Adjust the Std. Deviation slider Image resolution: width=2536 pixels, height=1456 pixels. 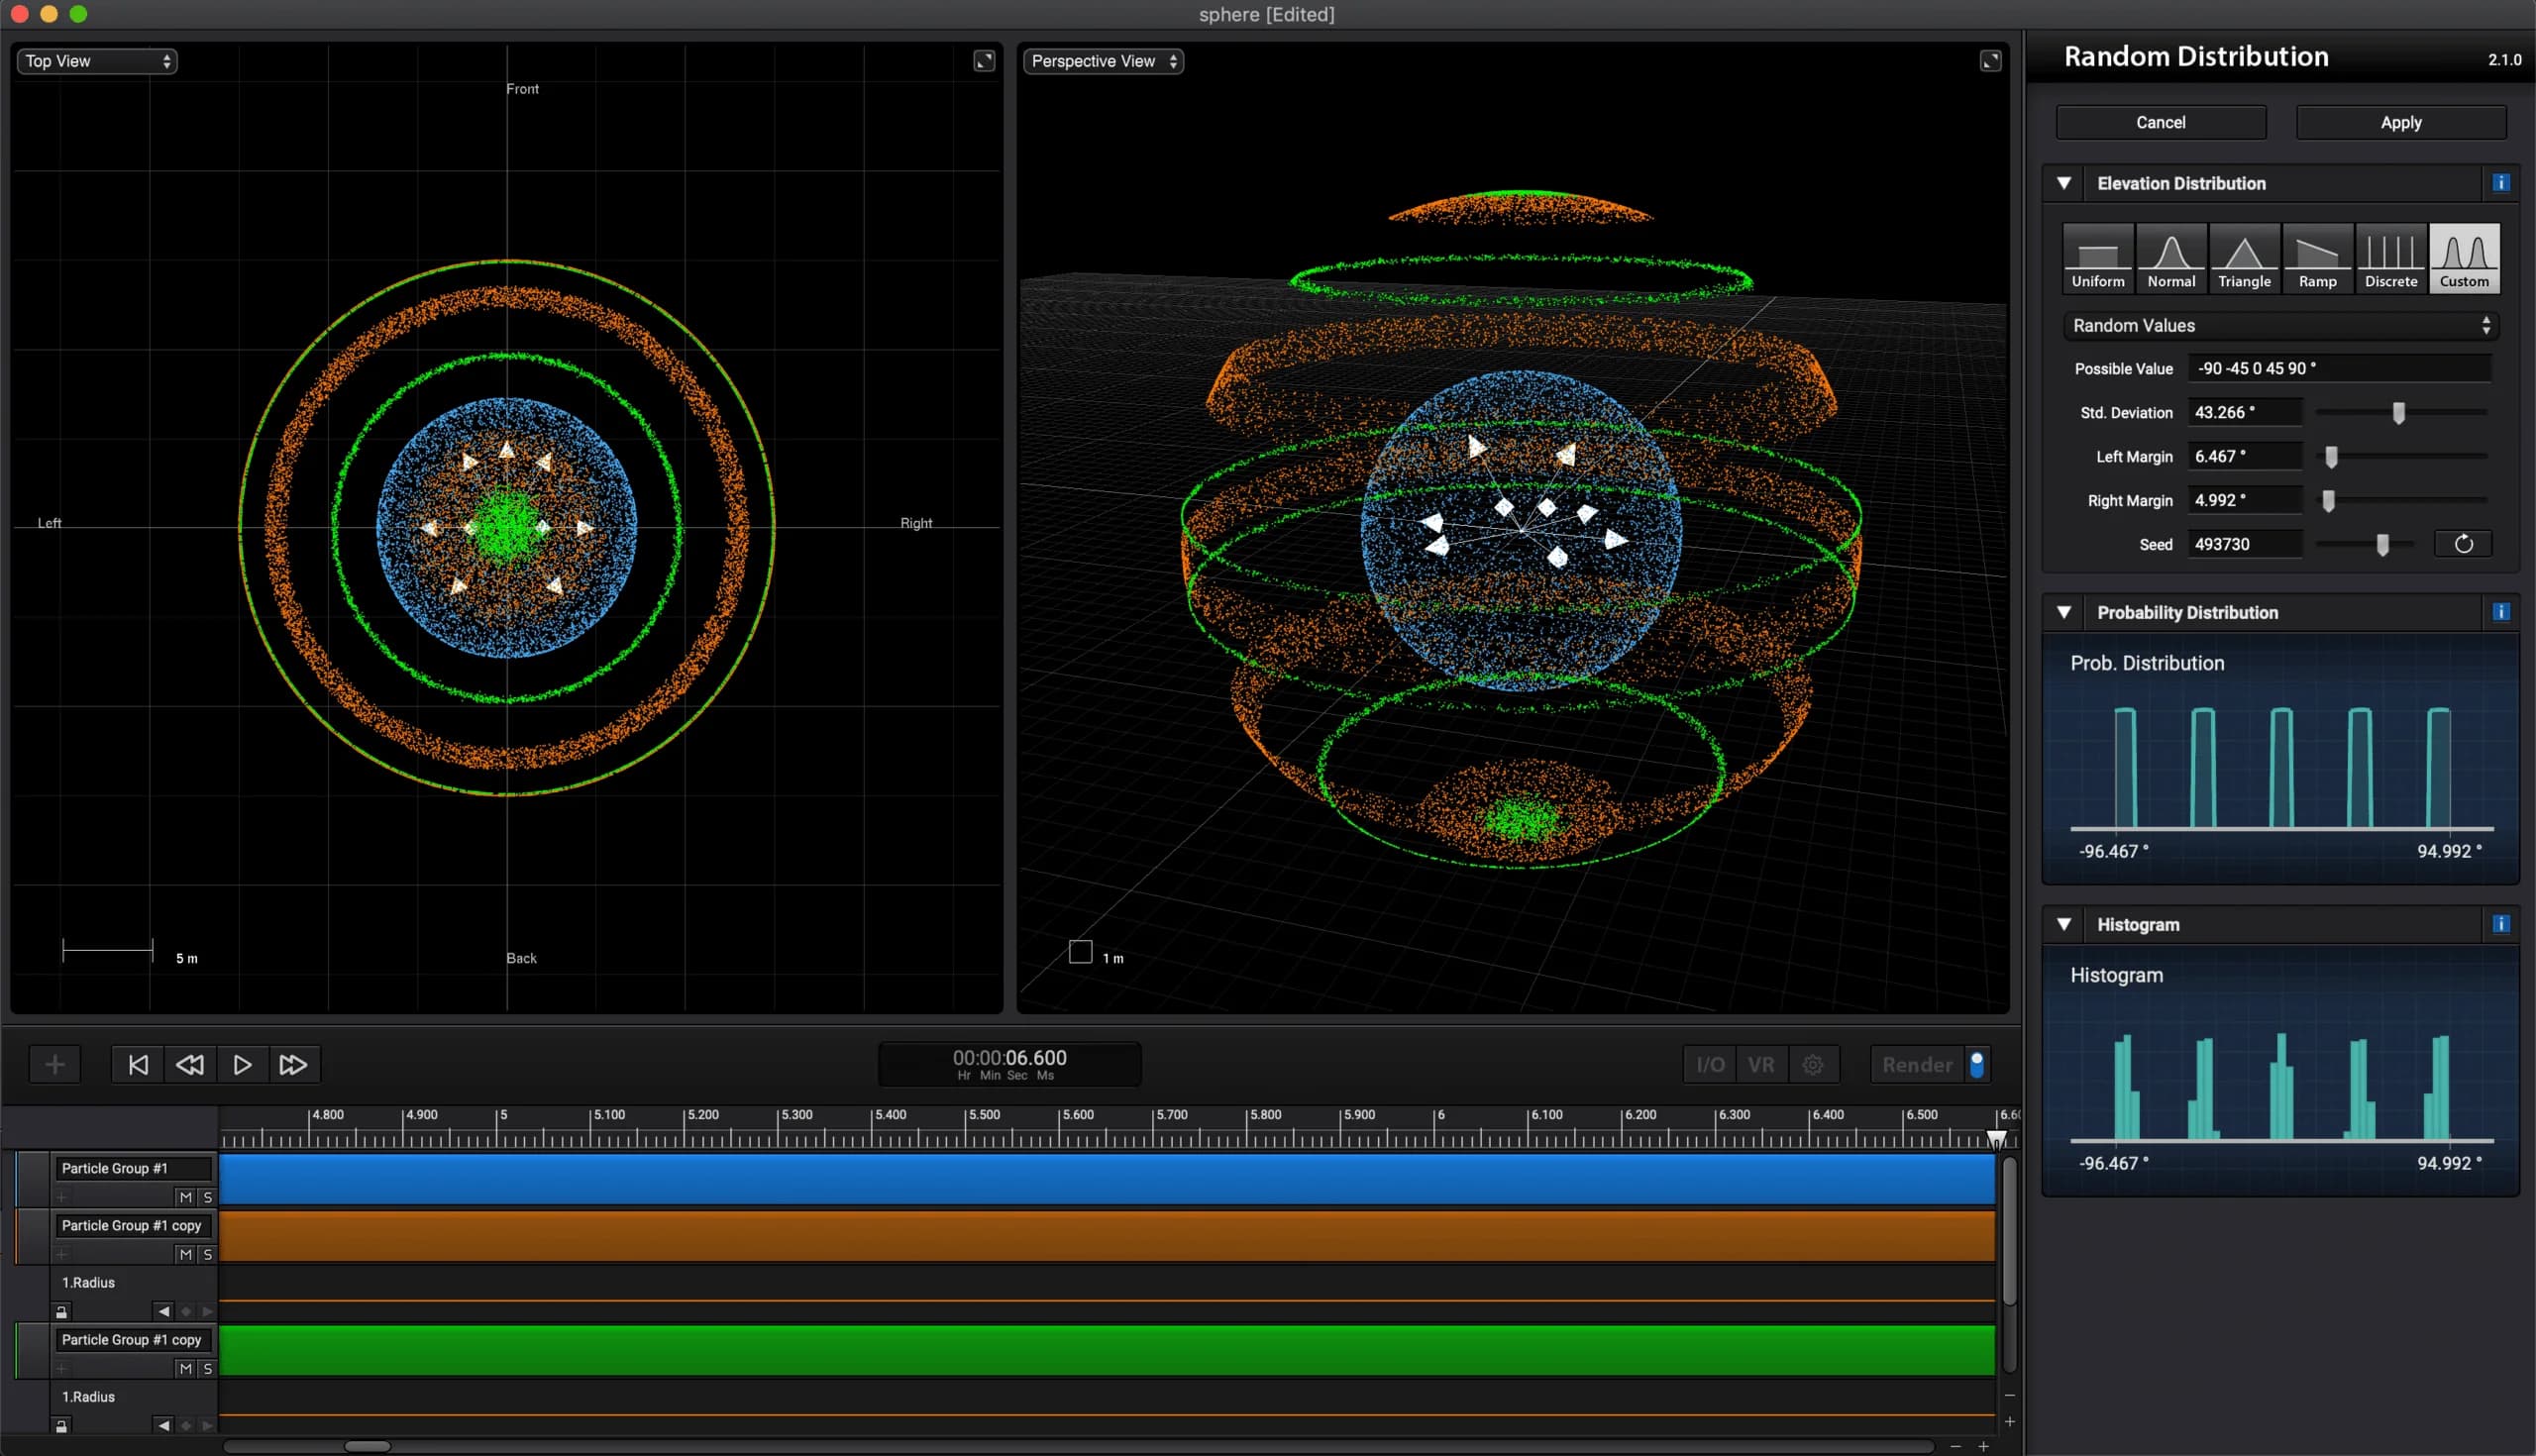pos(2398,411)
